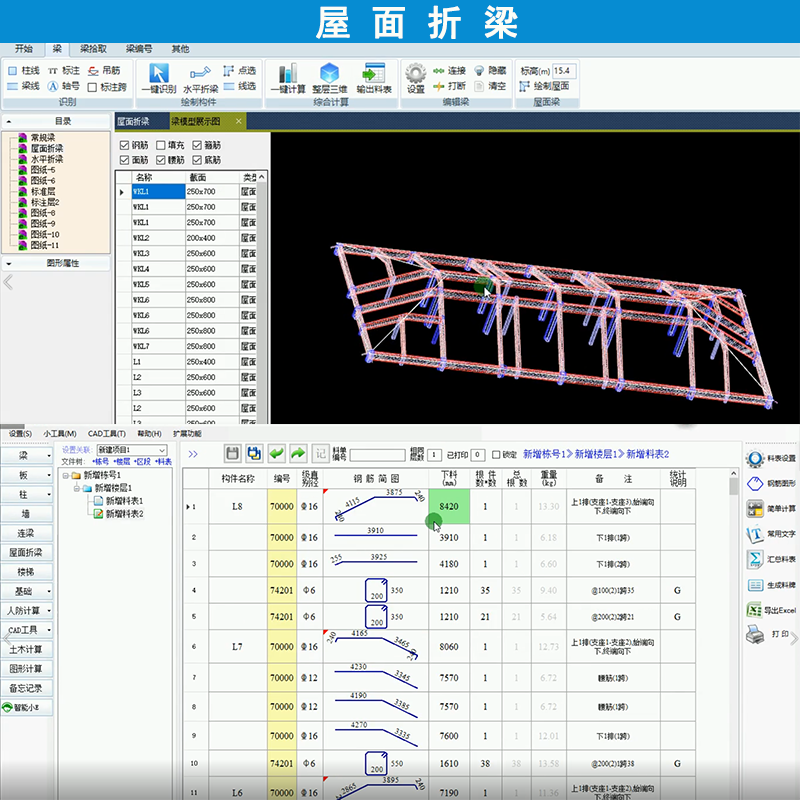Collapse the 新增栋号1 tree node
This screenshot has height=800, width=800.
[66, 476]
